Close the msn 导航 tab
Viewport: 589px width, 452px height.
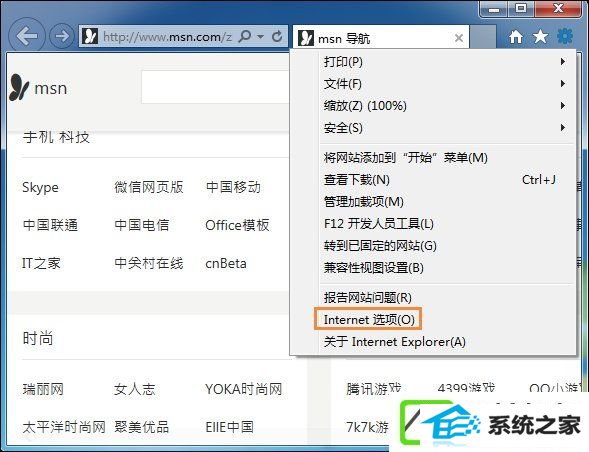point(459,38)
